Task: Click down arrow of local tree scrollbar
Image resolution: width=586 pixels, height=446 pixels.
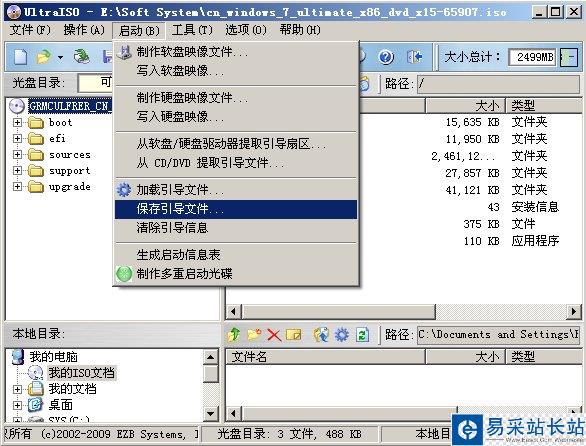Action: (211, 413)
